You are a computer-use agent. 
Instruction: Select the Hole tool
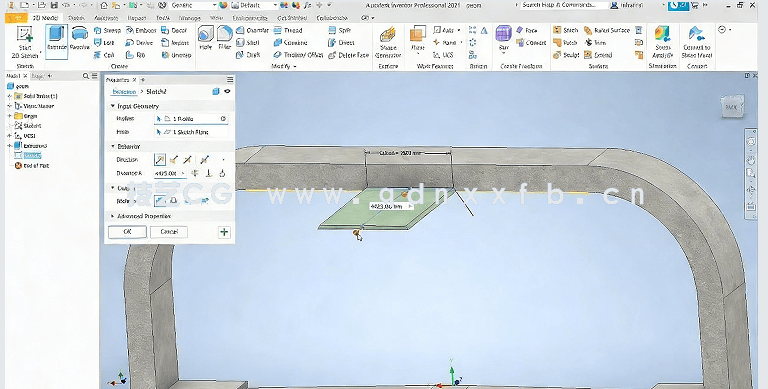pyautogui.click(x=206, y=38)
